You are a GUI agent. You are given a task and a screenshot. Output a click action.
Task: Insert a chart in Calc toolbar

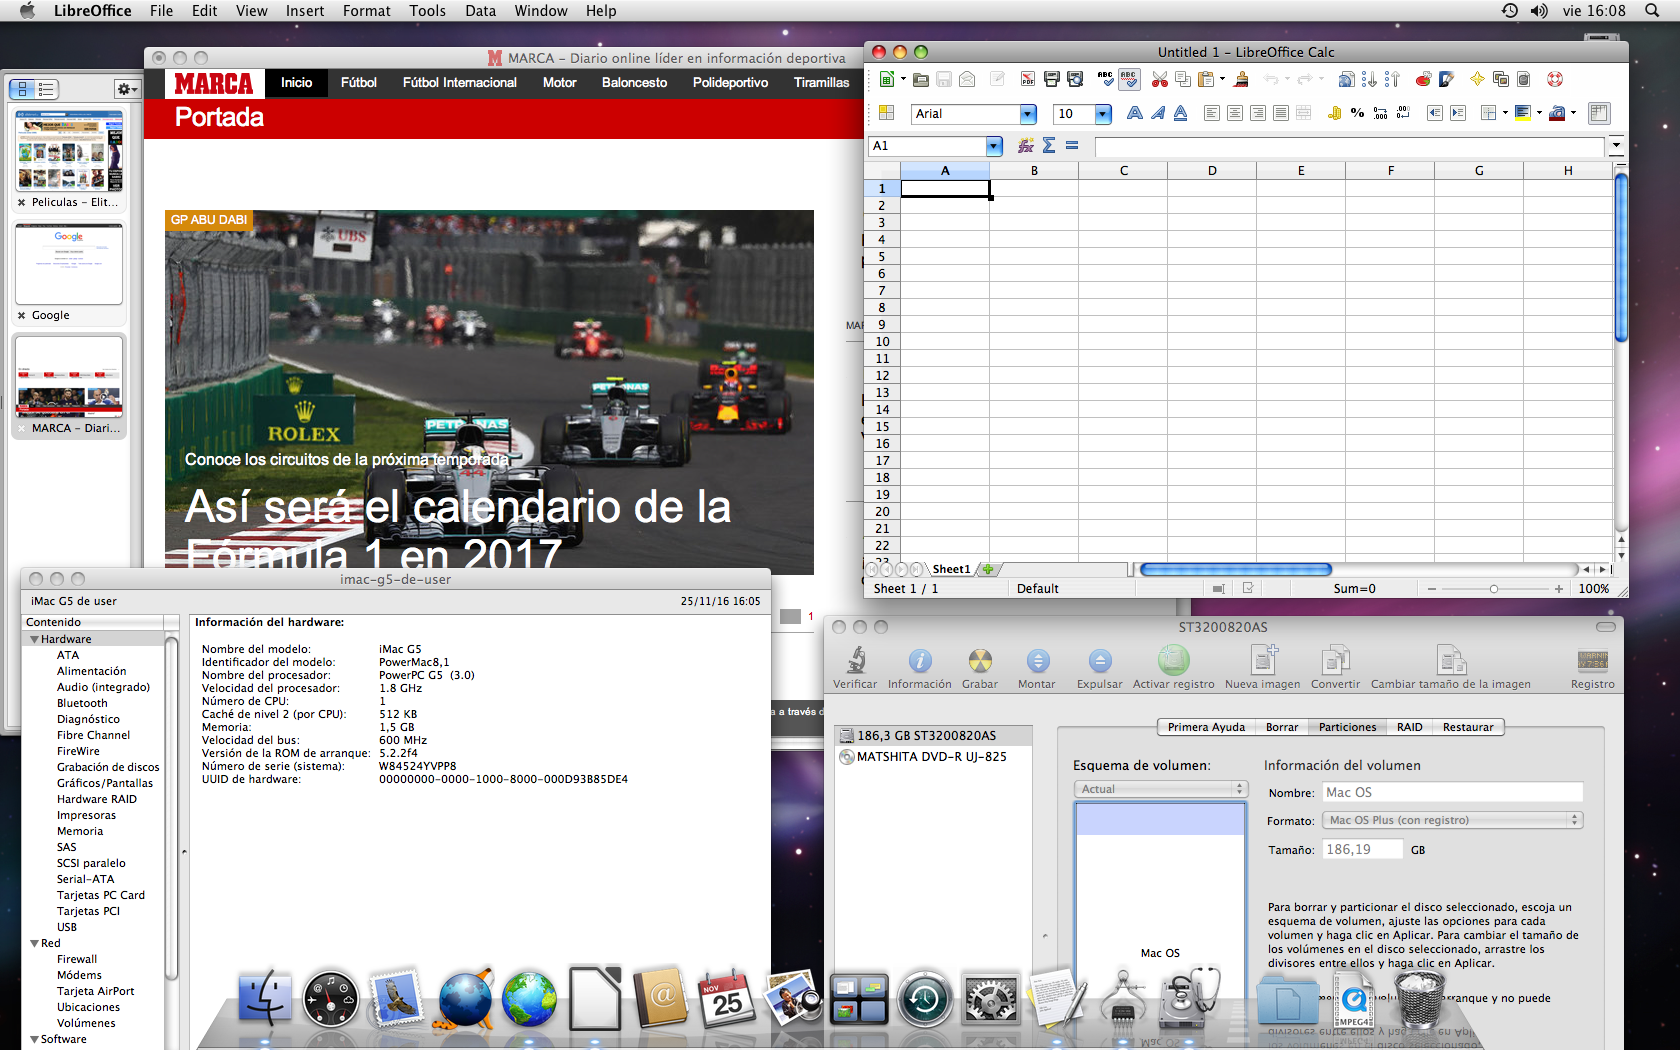[1423, 79]
